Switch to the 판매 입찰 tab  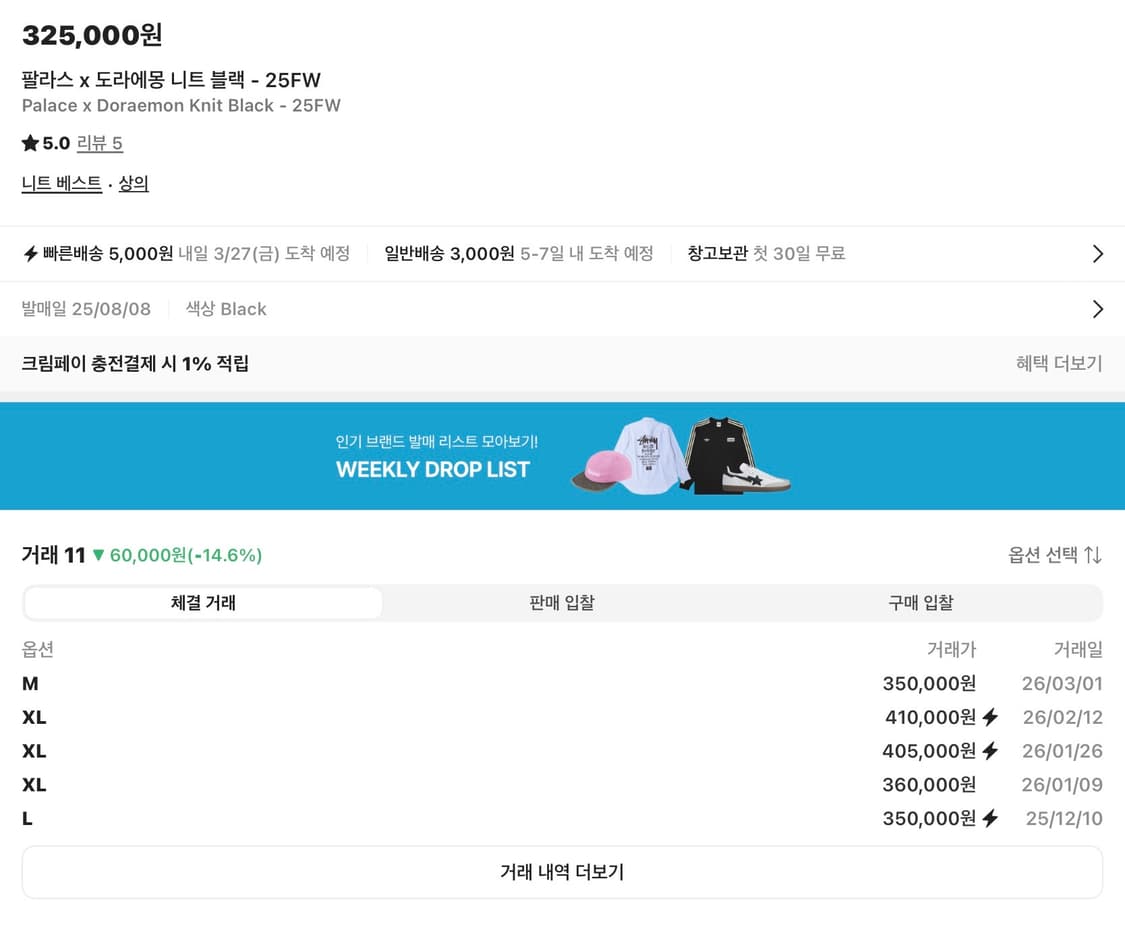tap(562, 603)
